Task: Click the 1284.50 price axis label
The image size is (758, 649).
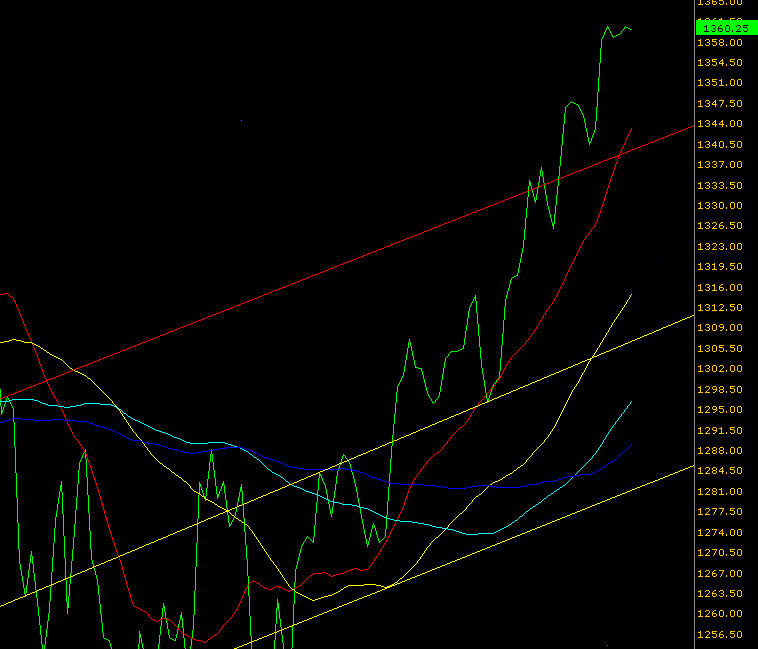Action: 720,471
